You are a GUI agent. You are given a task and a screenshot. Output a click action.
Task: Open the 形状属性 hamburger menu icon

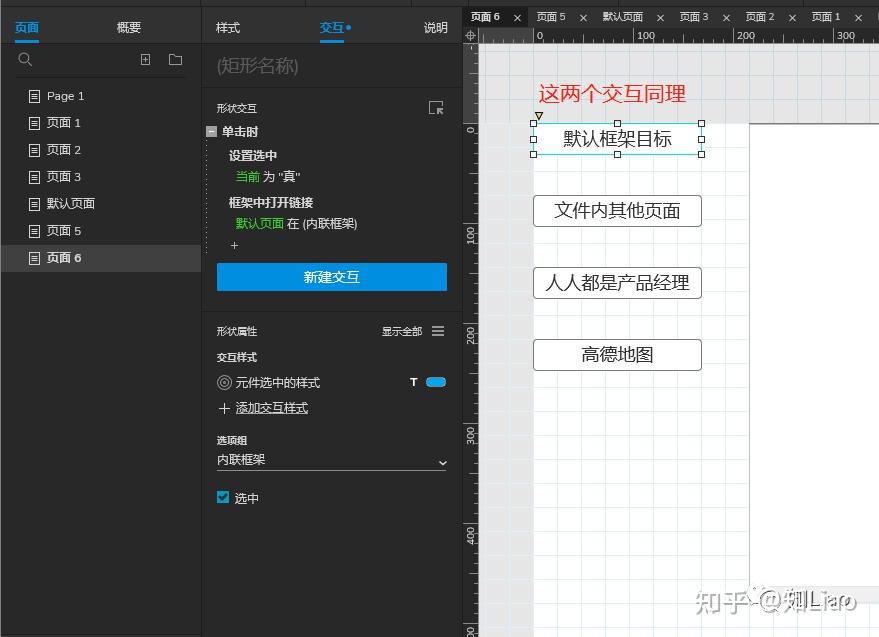437,331
